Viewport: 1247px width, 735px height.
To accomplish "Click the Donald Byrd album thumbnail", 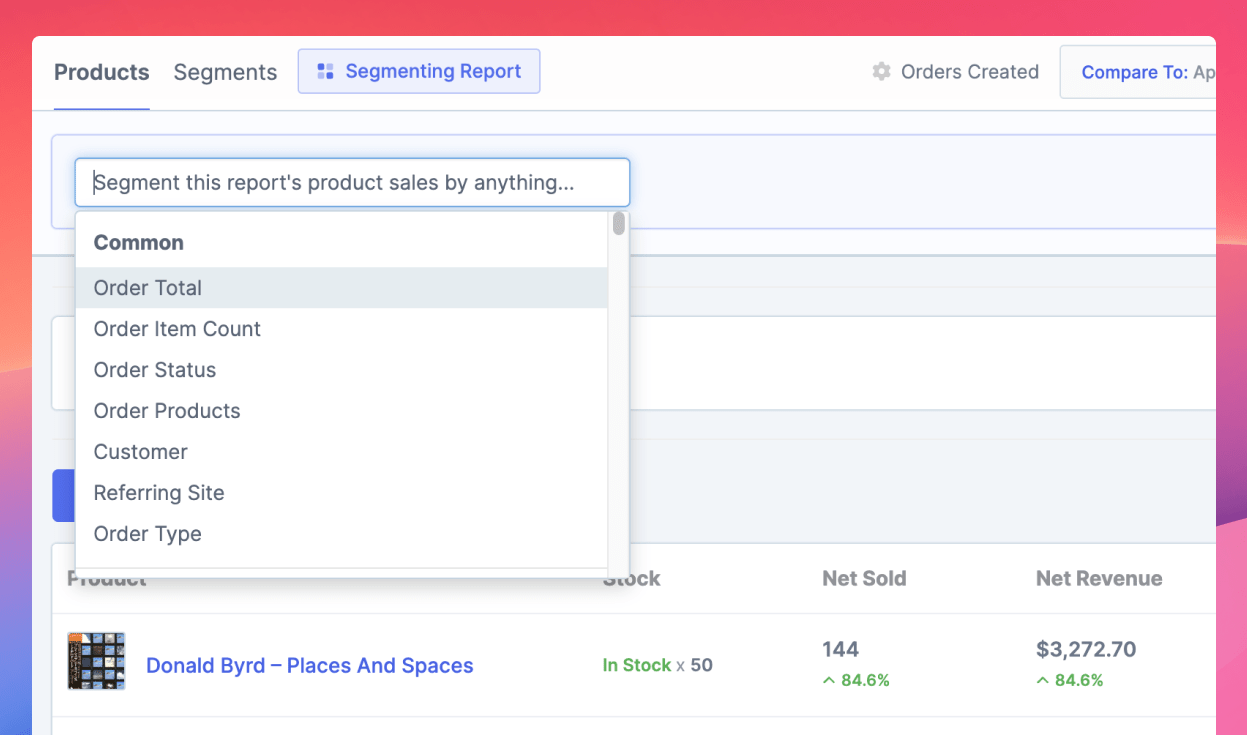I will 96,661.
